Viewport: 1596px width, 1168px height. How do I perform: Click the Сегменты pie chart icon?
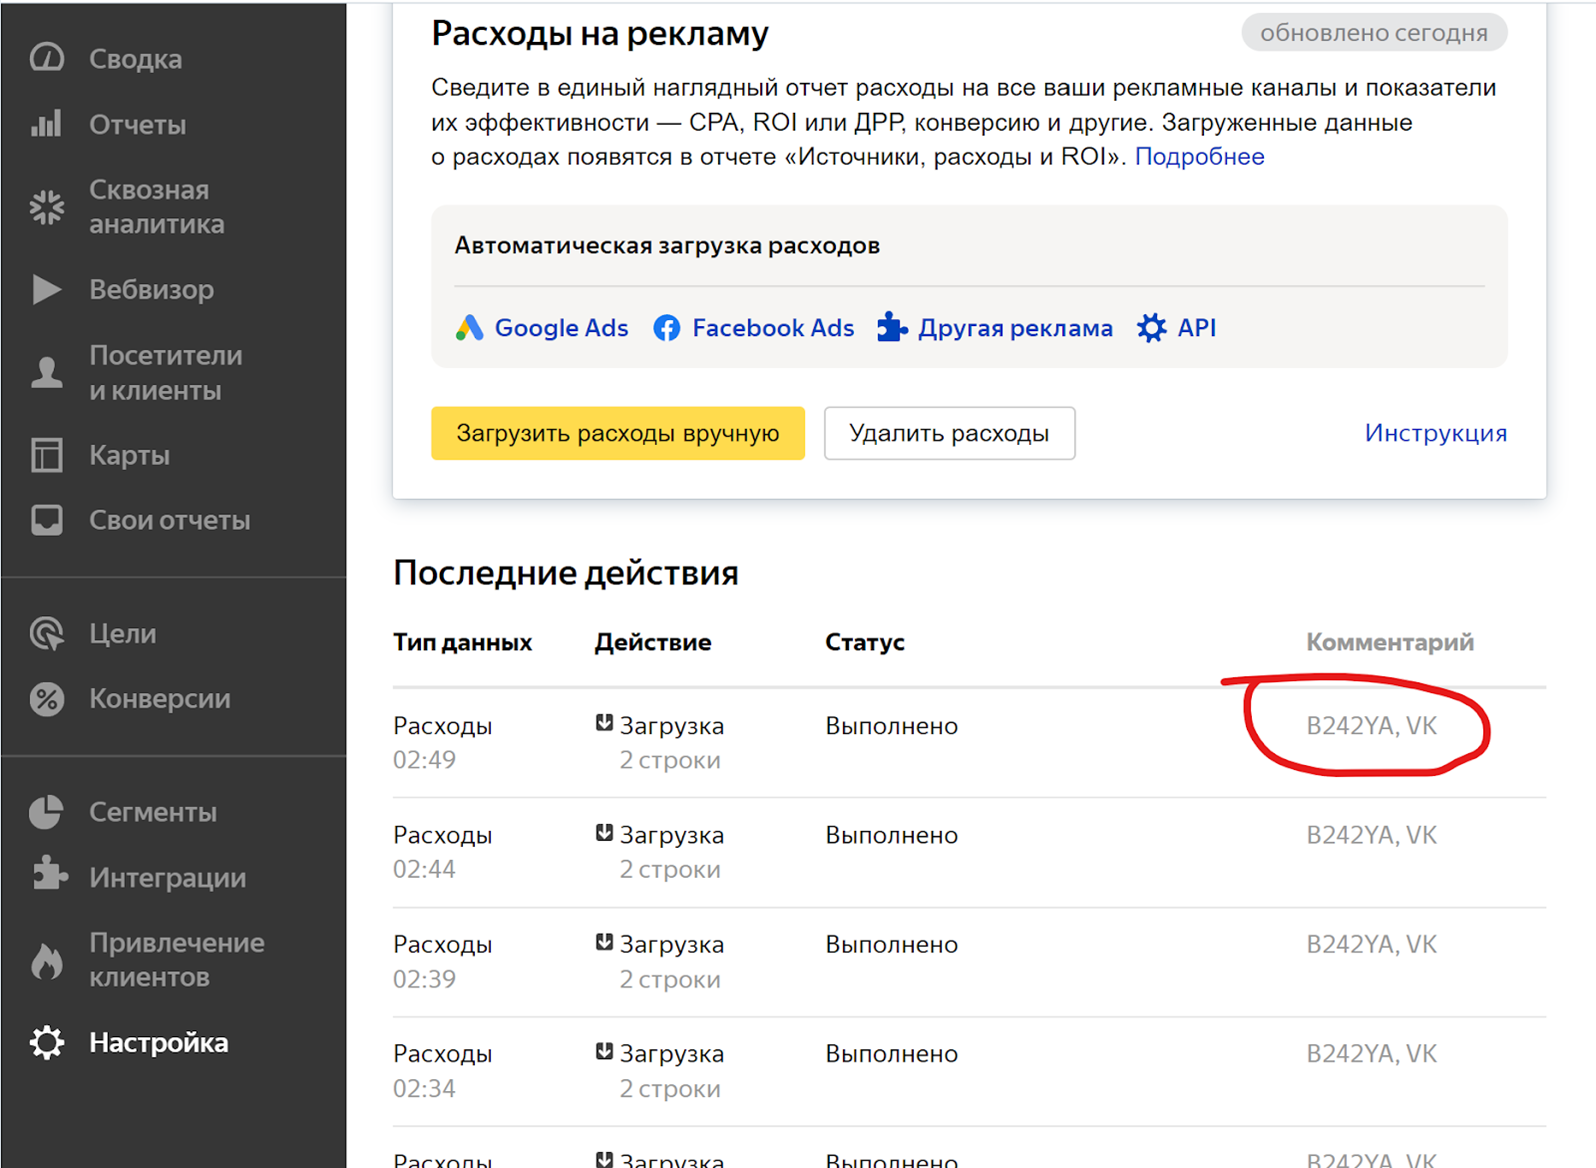point(47,812)
